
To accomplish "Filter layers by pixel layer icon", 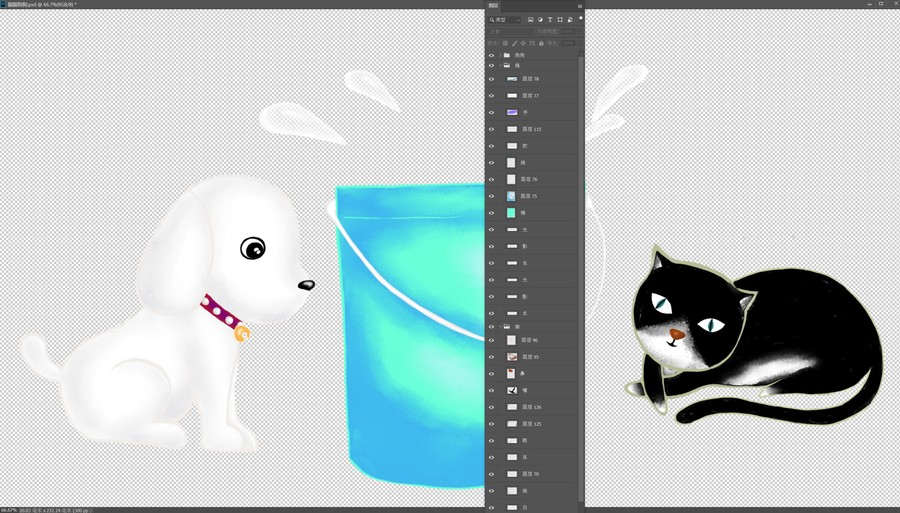I will (x=530, y=20).
